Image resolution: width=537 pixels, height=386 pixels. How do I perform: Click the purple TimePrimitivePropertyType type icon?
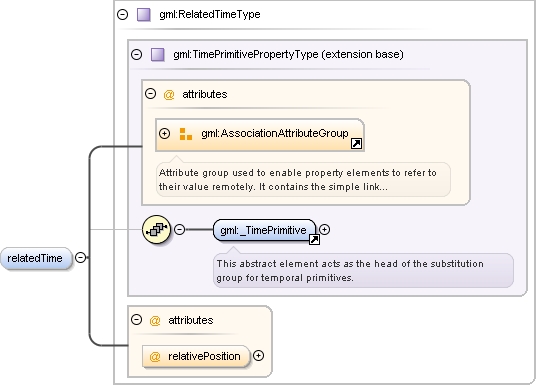click(x=158, y=54)
